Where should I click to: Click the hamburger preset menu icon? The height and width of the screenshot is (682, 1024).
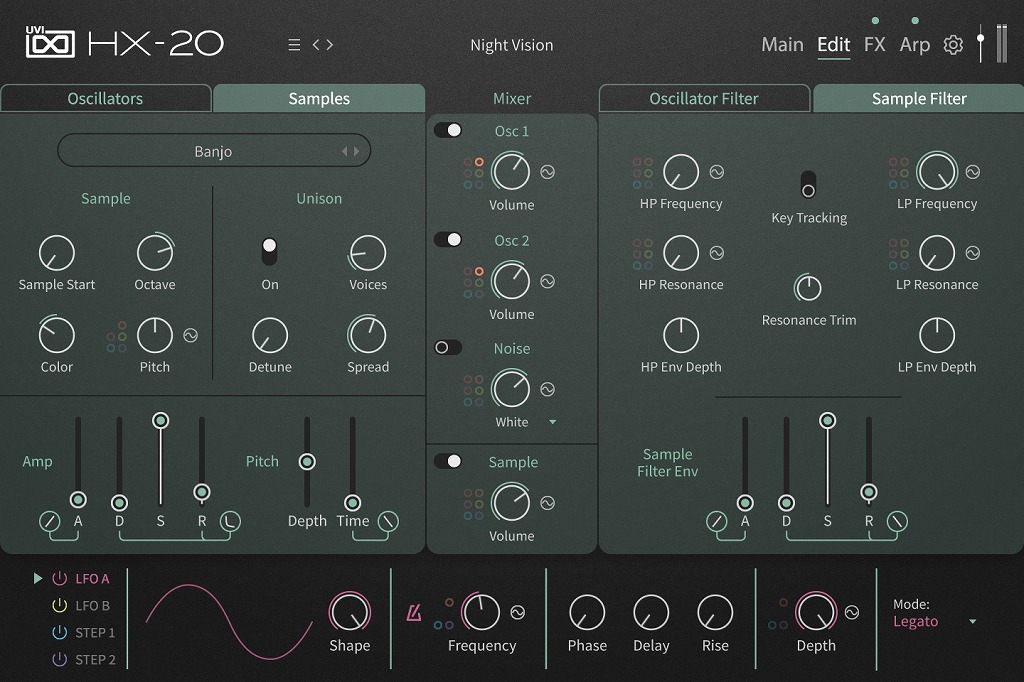tap(294, 45)
